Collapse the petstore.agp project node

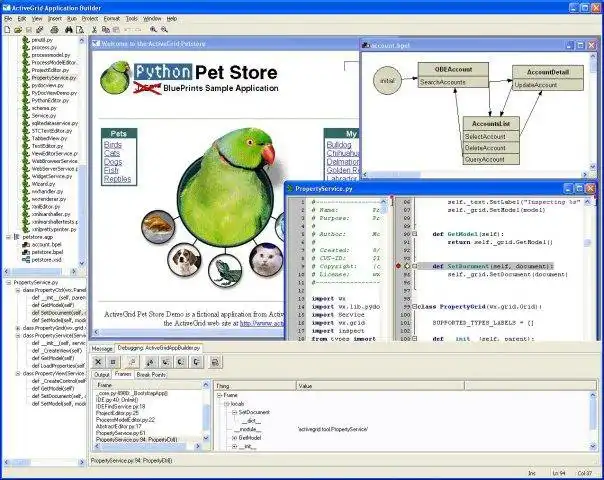coord(8,237)
